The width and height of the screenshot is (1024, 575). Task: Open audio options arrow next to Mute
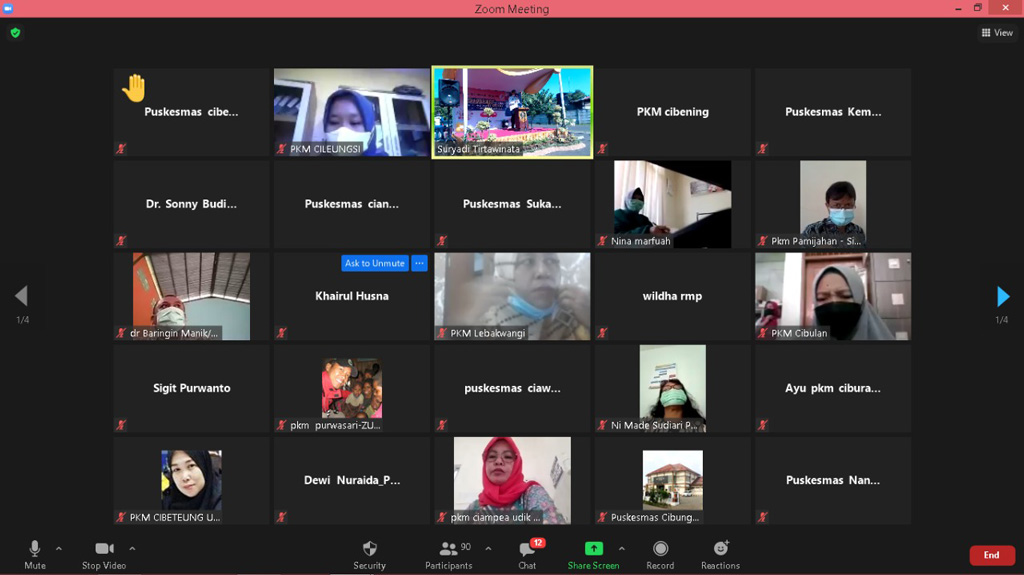[x=59, y=549]
